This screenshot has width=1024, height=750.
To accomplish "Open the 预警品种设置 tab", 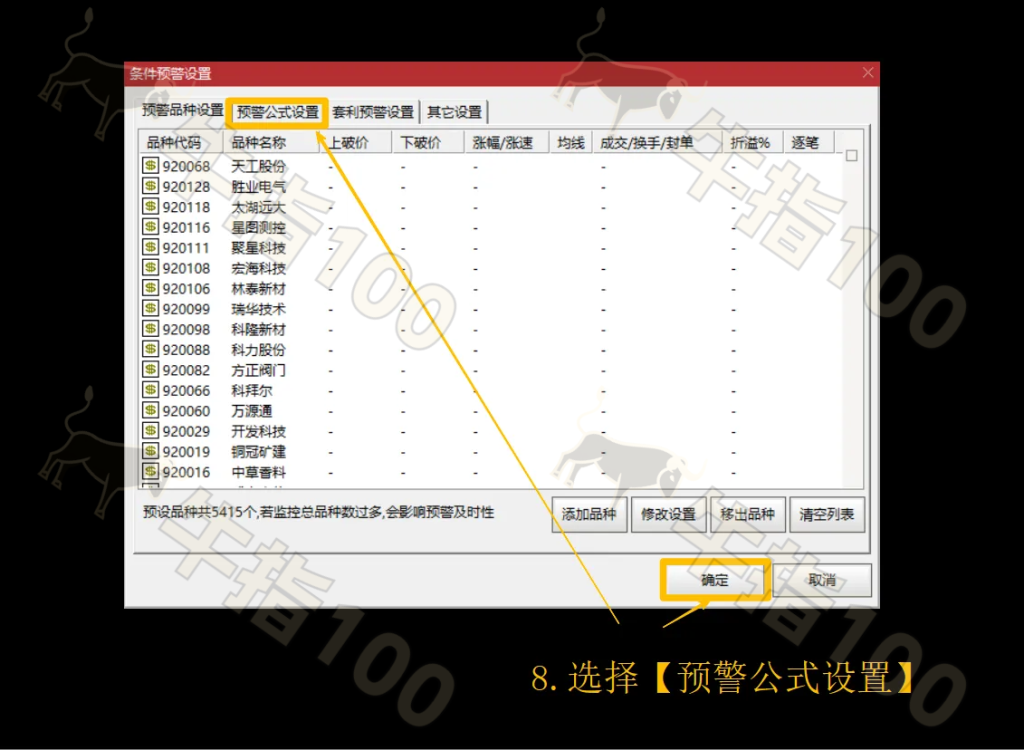I will tap(182, 110).
